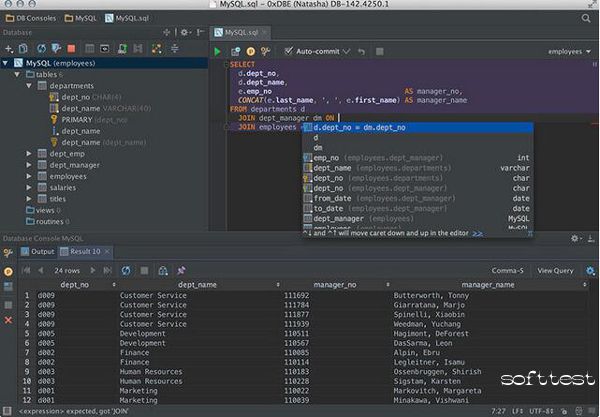Select from_date in completion list
Viewport: 600px width, 417px height.
[x=418, y=199]
